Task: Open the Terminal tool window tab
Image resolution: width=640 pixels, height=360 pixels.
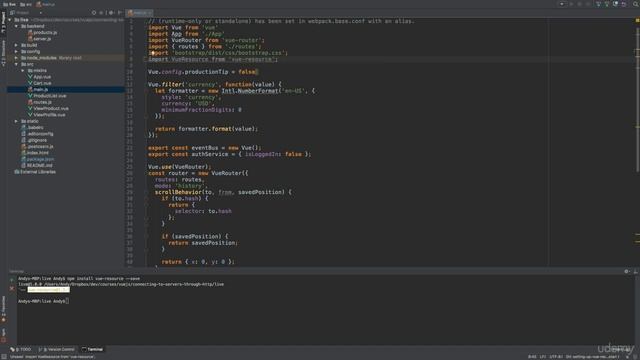Action: 92,349
